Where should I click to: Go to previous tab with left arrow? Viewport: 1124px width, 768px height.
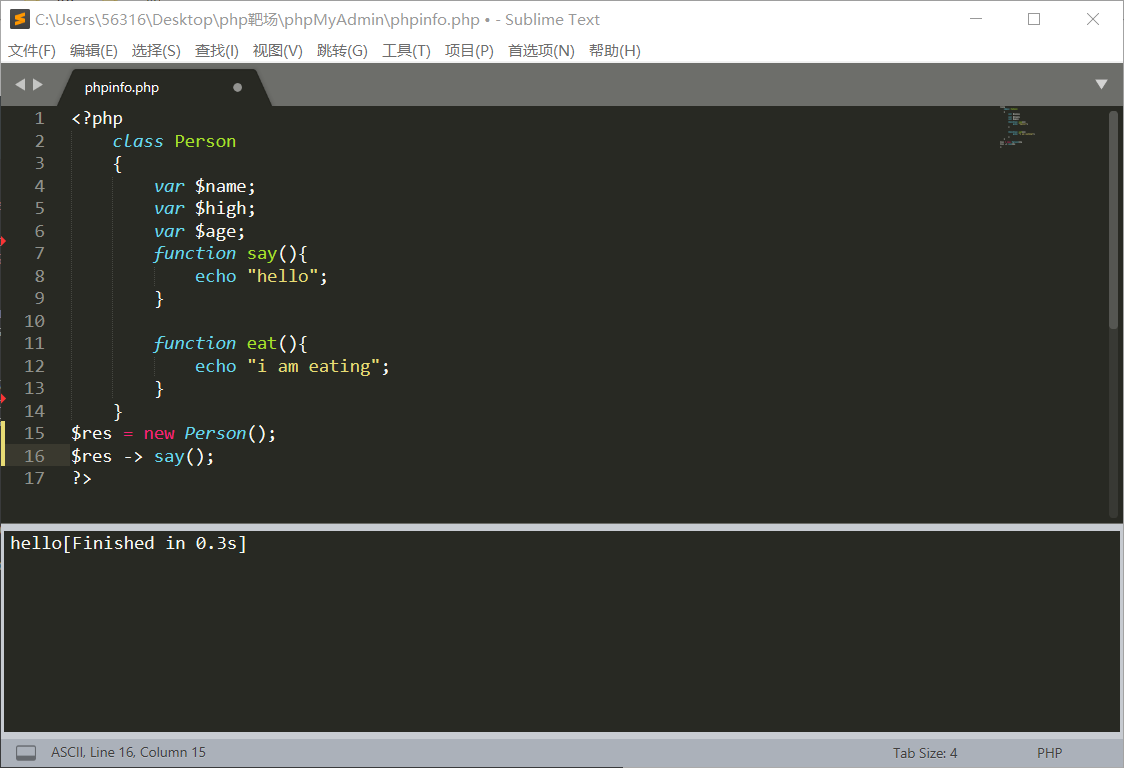[x=20, y=85]
